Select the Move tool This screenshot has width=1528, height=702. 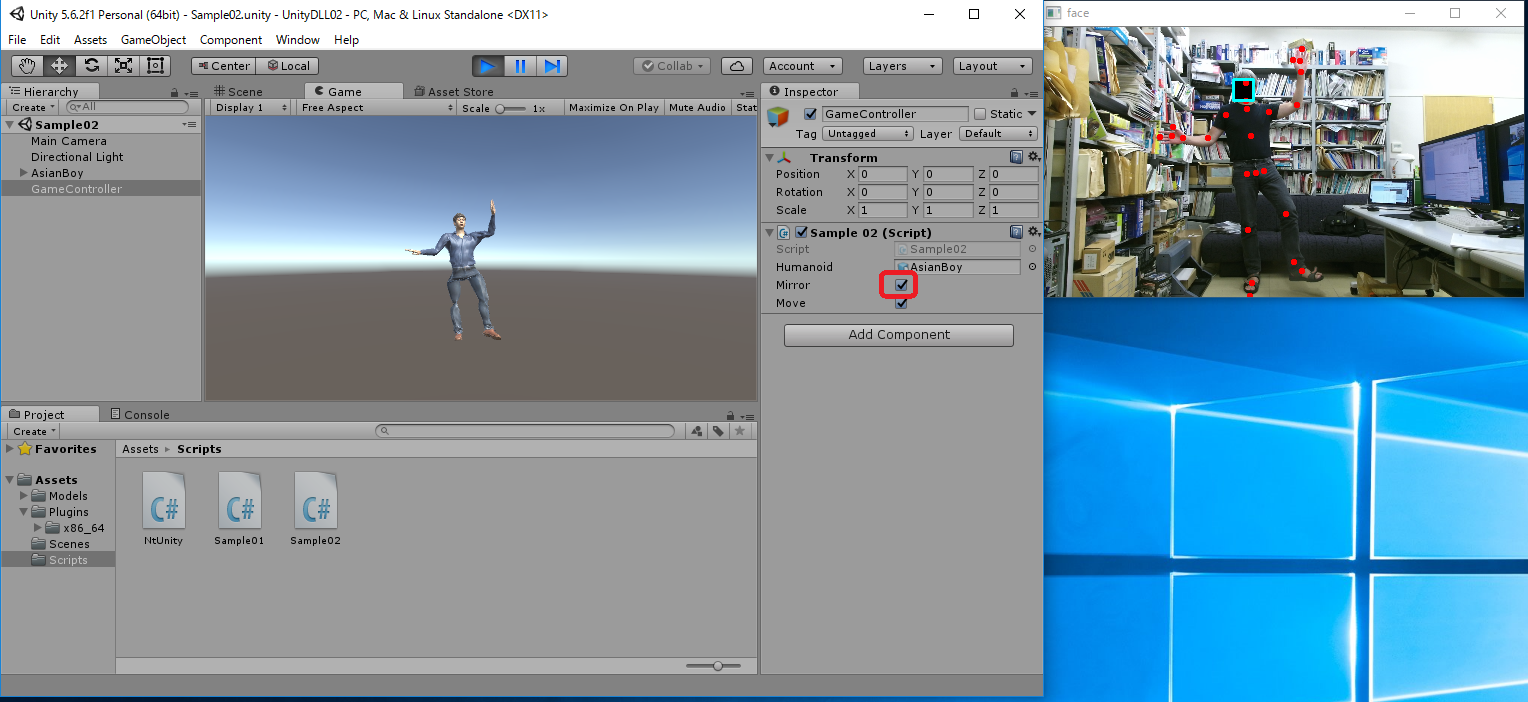[59, 66]
